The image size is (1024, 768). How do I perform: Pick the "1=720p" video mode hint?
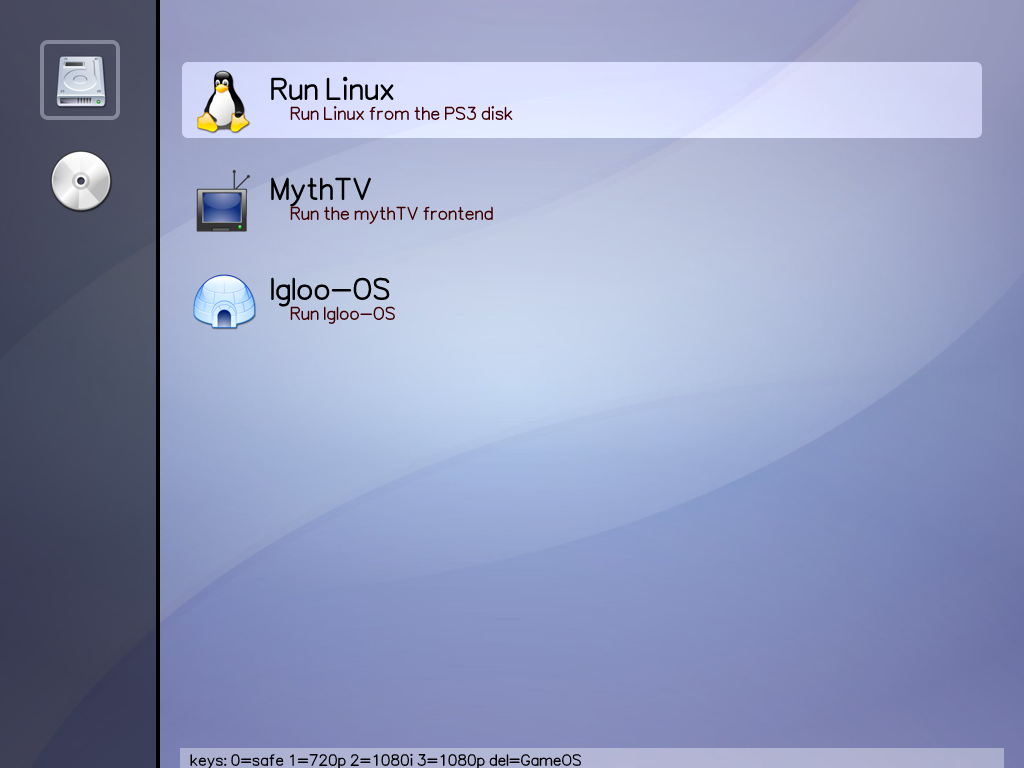coord(318,760)
